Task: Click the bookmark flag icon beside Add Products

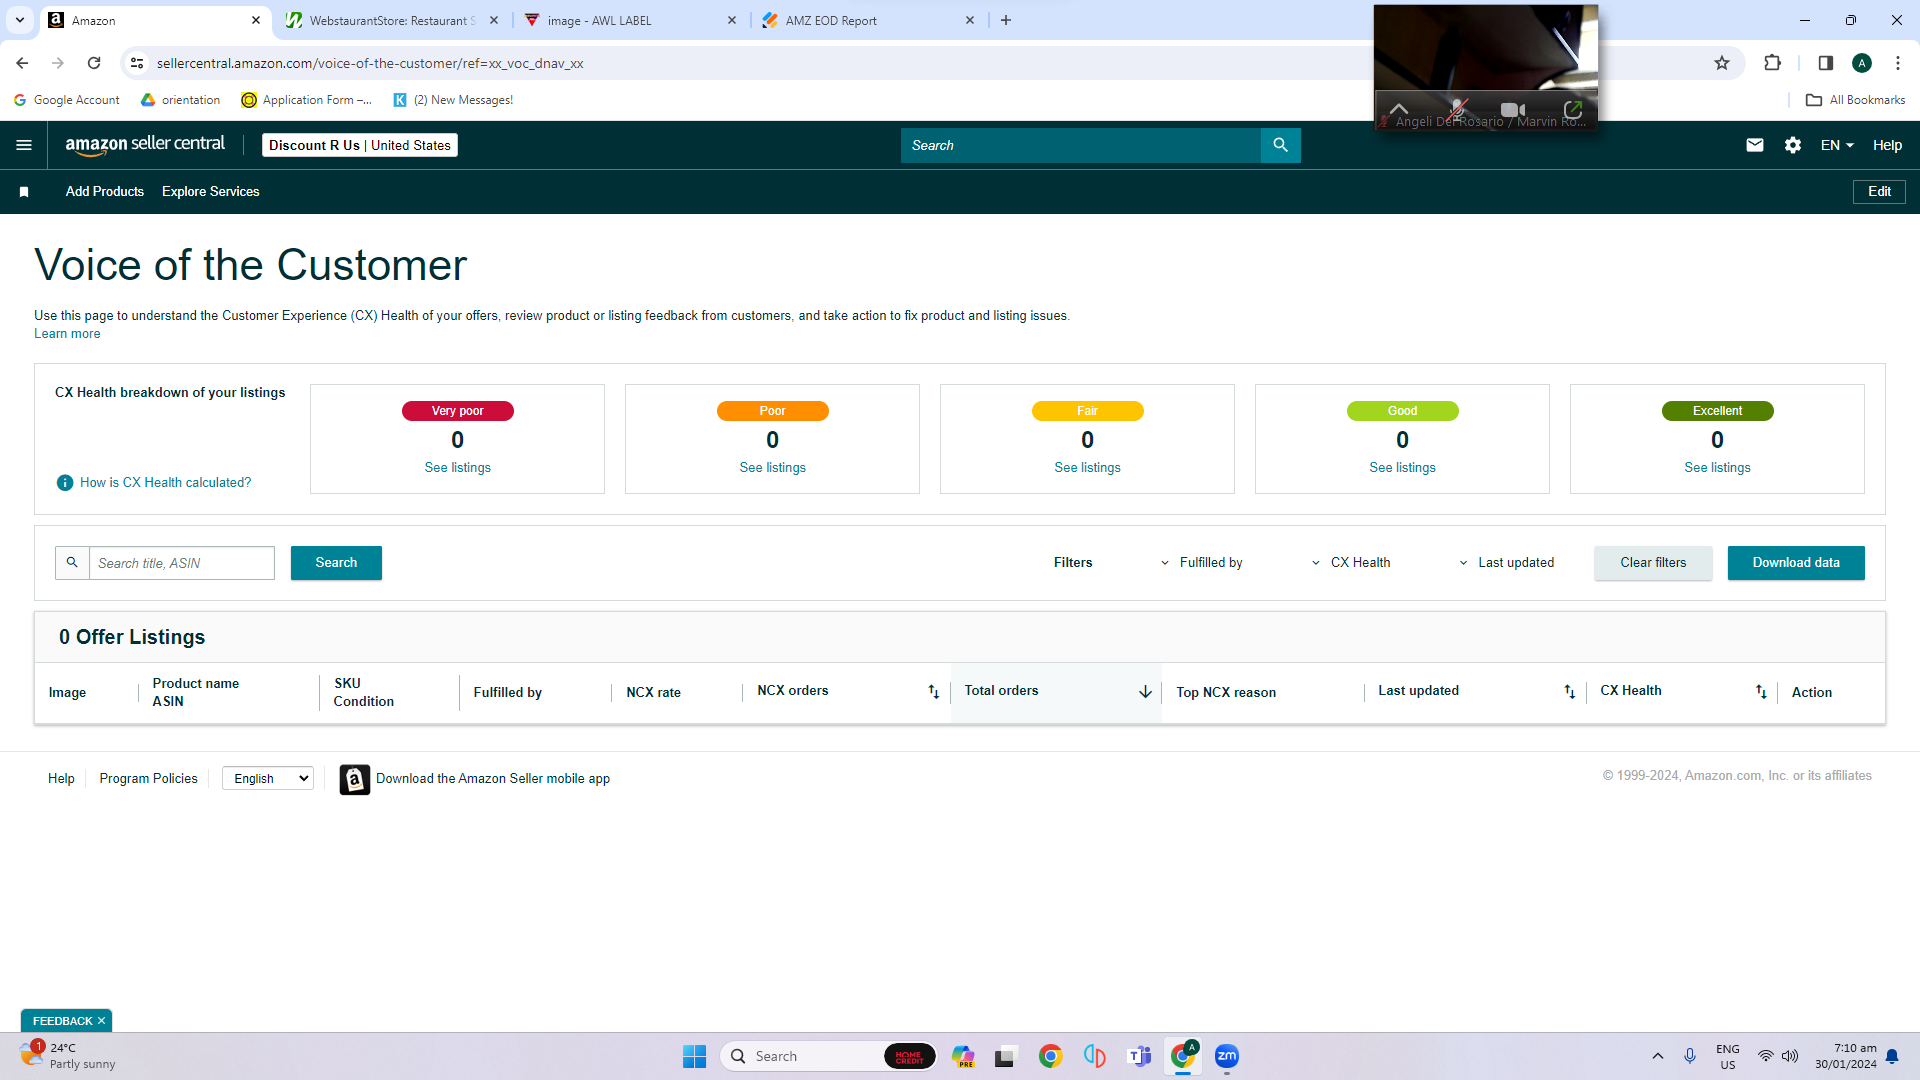Action: (24, 192)
